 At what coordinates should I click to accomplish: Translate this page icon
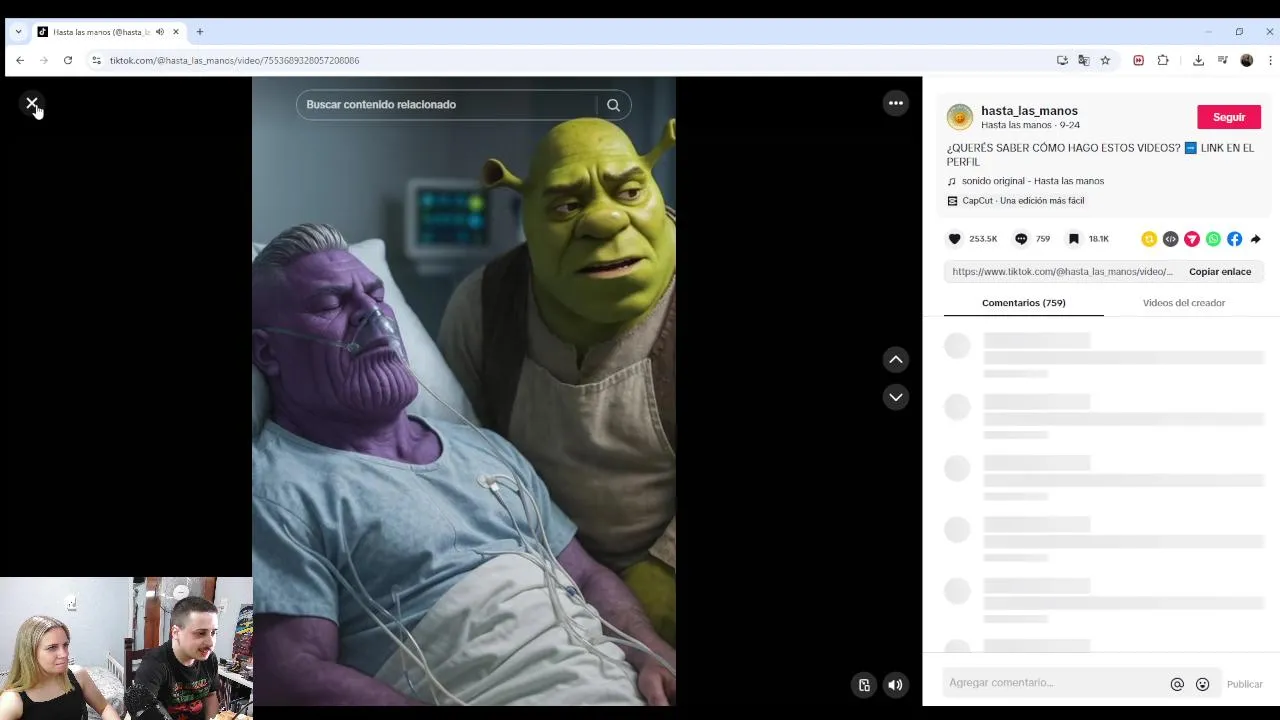pyautogui.click(x=1084, y=60)
